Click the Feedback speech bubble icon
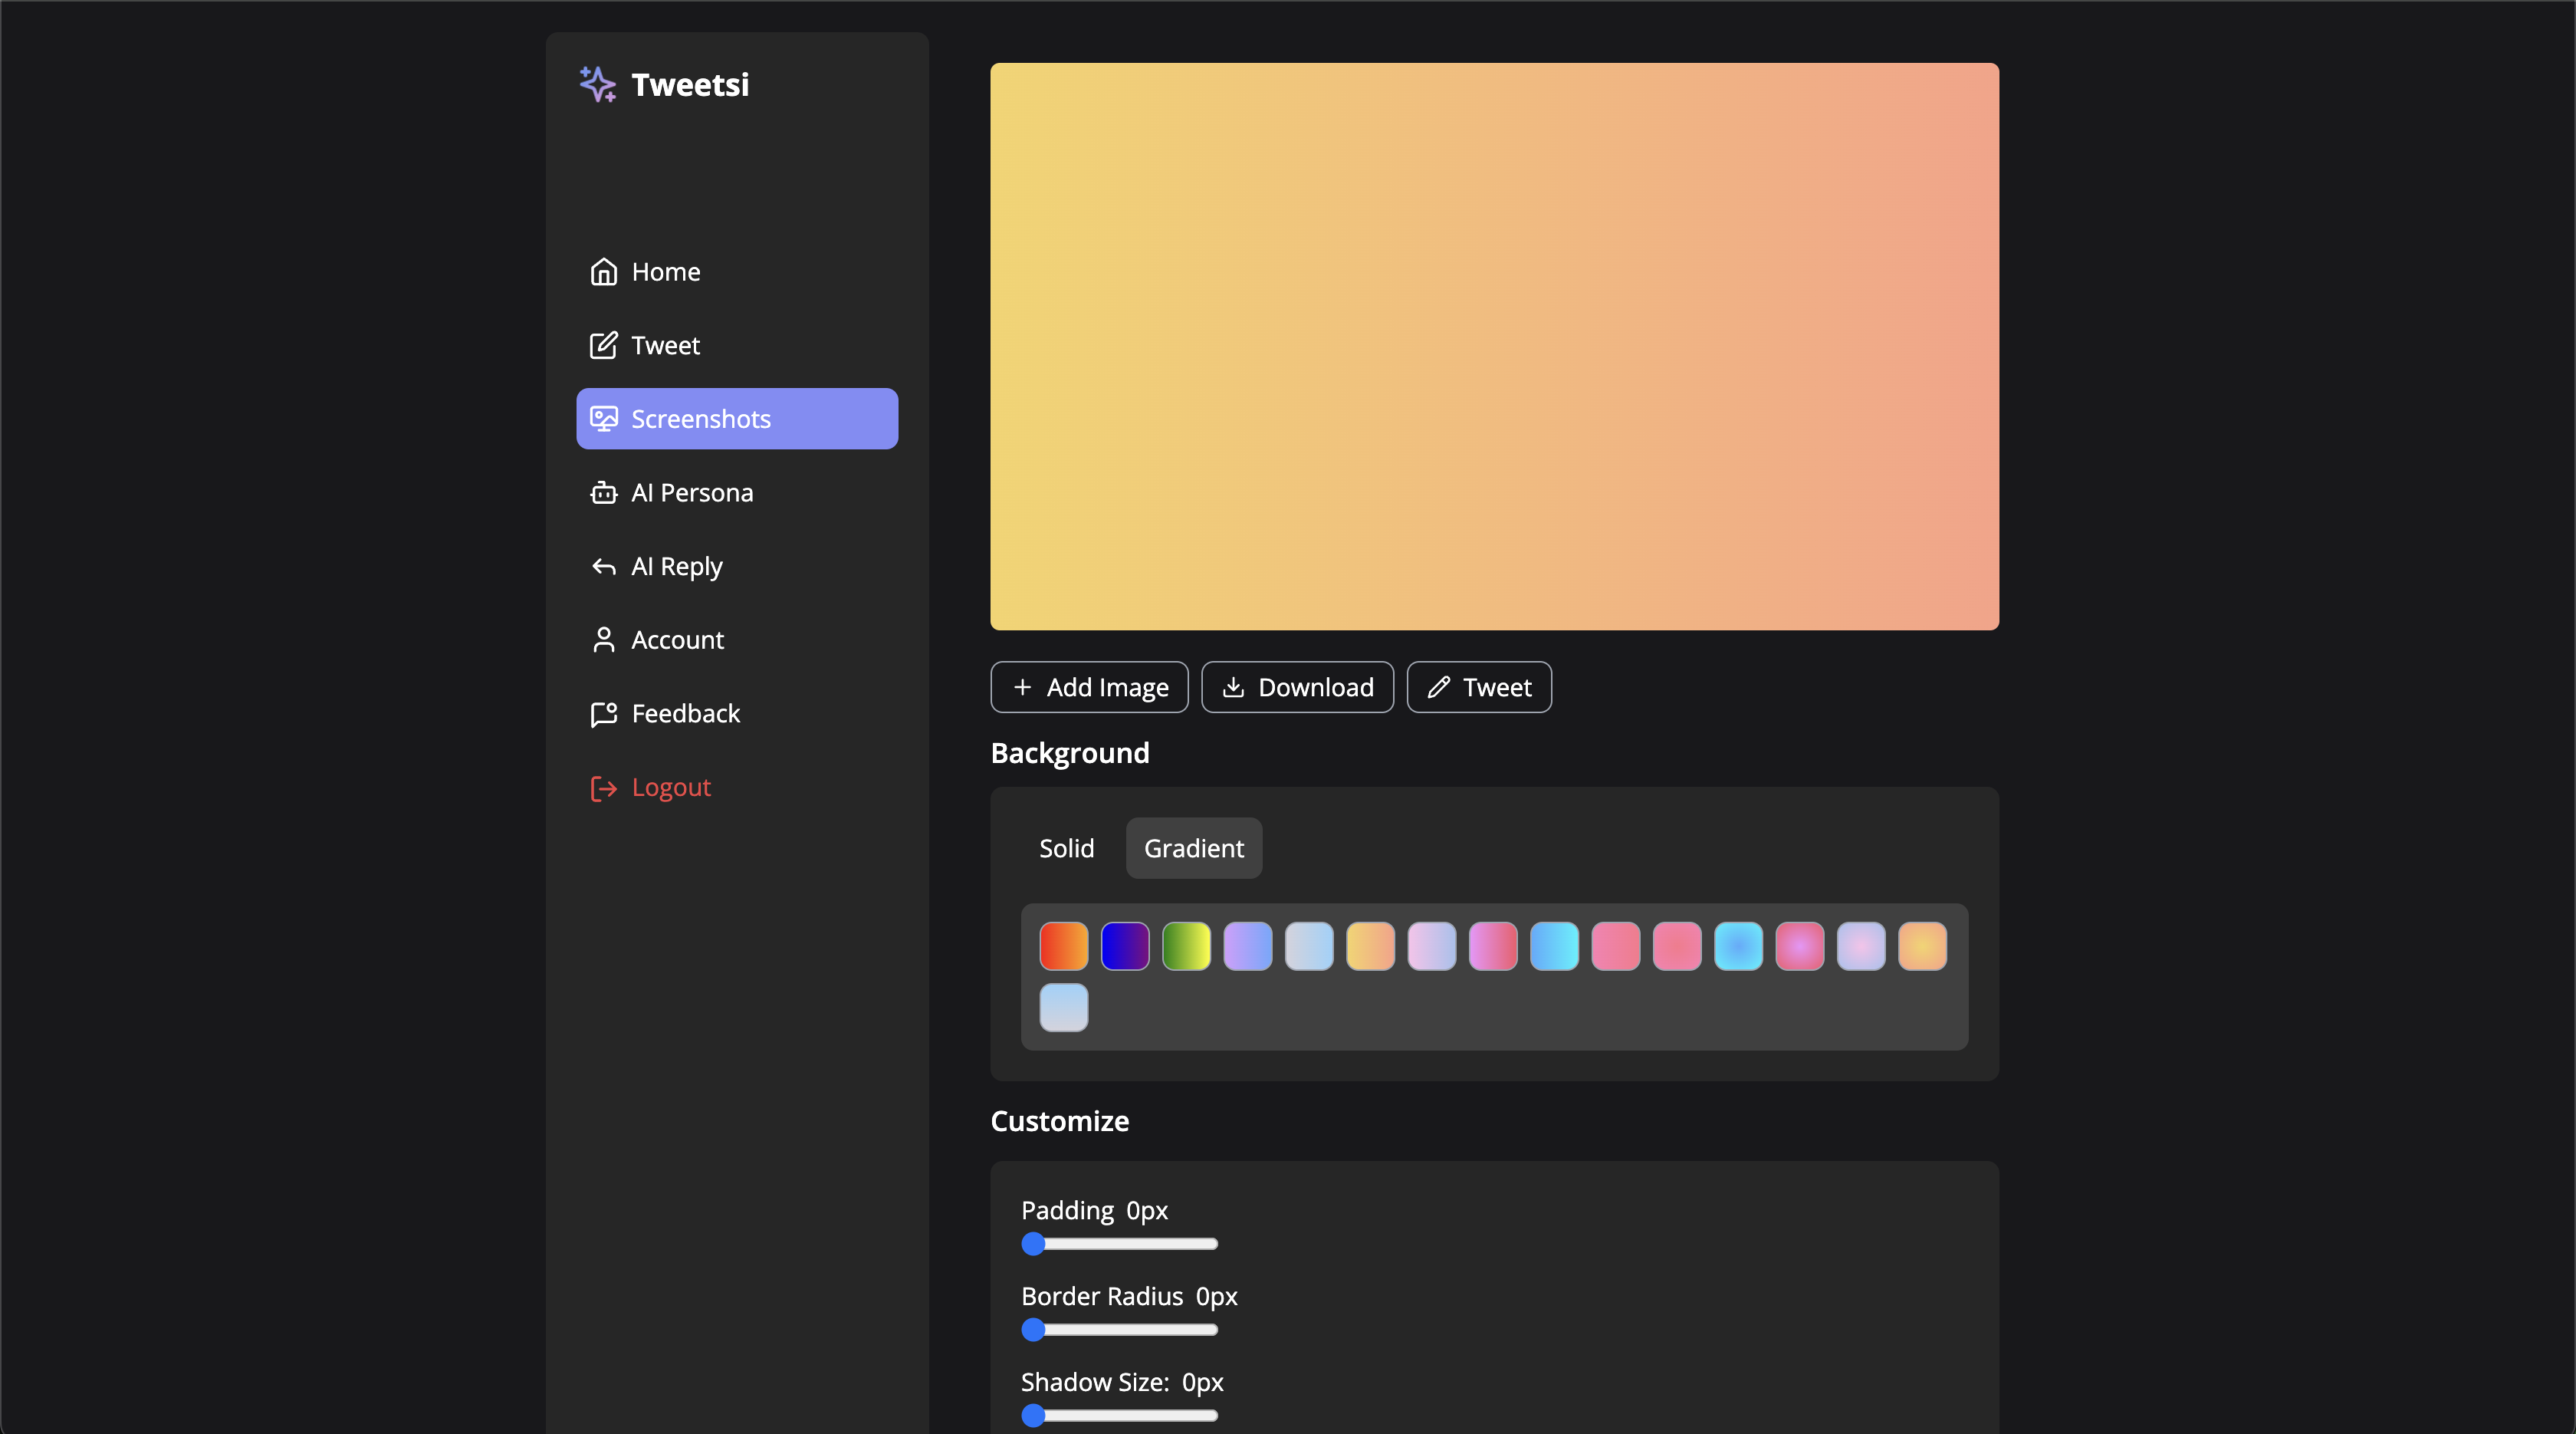The height and width of the screenshot is (1434, 2576). pyautogui.click(x=603, y=714)
